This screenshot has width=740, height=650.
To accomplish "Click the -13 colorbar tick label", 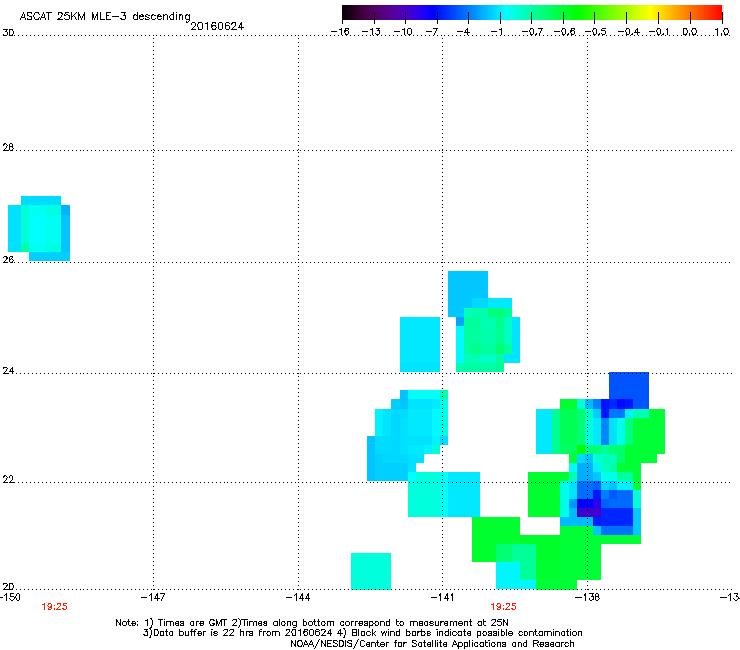I will click(x=371, y=32).
